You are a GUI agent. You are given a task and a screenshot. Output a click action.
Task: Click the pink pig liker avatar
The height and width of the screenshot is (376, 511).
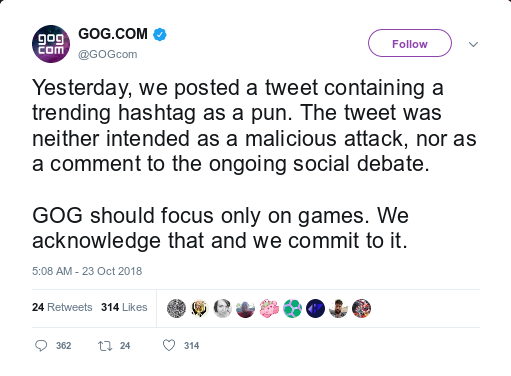click(269, 308)
